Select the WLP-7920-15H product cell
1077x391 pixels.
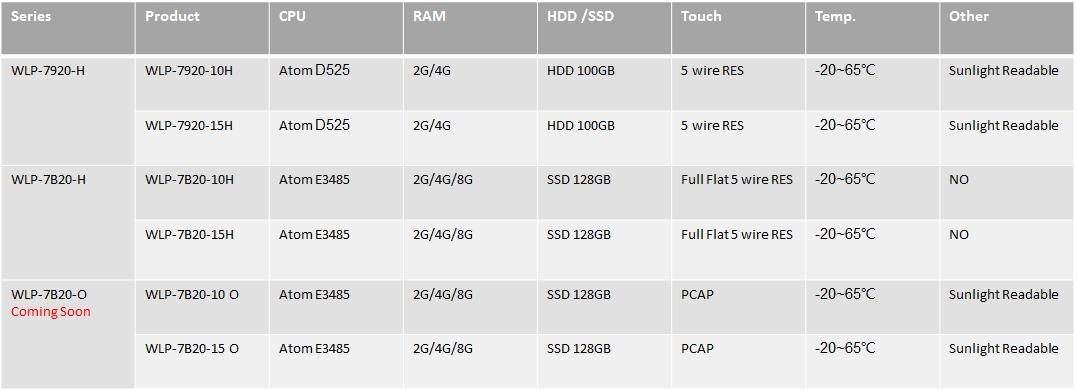[202, 137]
